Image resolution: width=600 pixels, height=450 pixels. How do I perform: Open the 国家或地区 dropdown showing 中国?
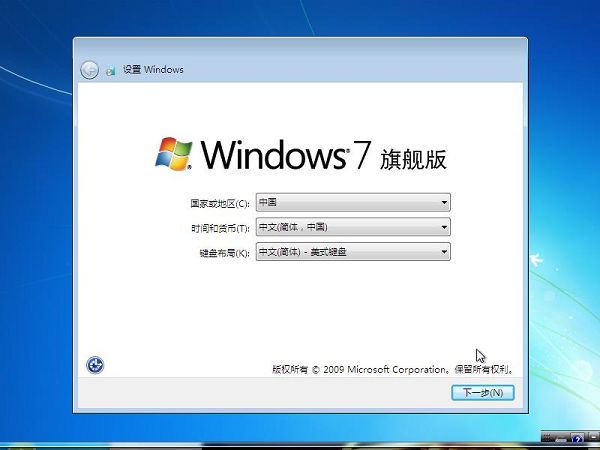tap(353, 202)
